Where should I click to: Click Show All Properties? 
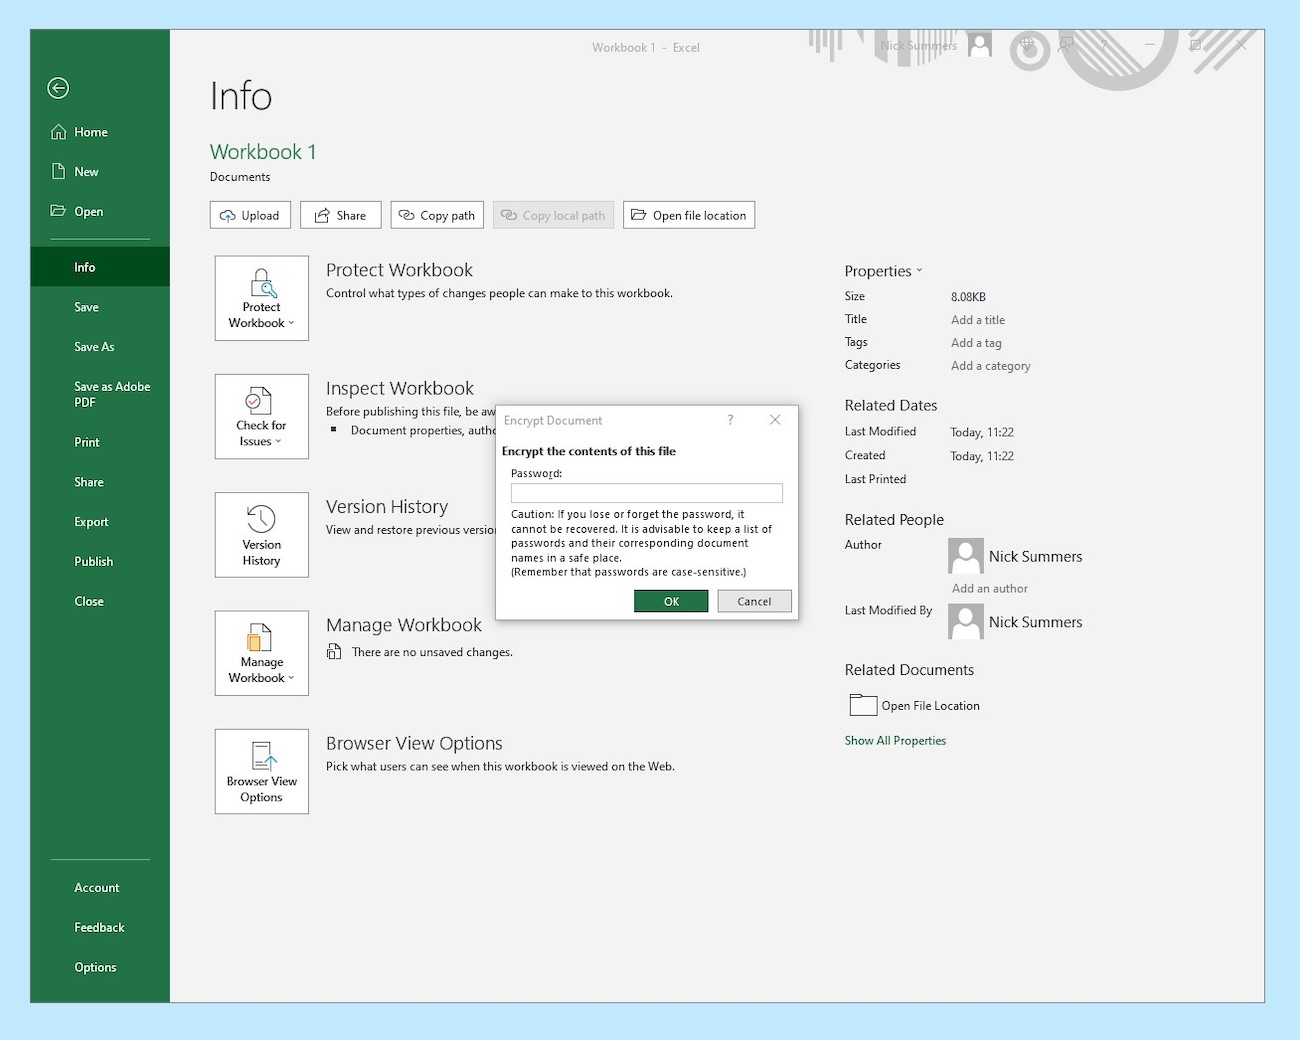click(x=895, y=740)
